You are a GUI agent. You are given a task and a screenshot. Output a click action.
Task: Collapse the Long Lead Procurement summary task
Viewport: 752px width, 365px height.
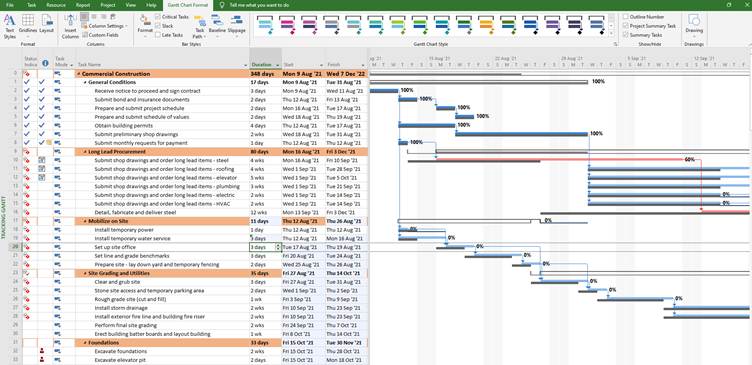pyautogui.click(x=85, y=152)
